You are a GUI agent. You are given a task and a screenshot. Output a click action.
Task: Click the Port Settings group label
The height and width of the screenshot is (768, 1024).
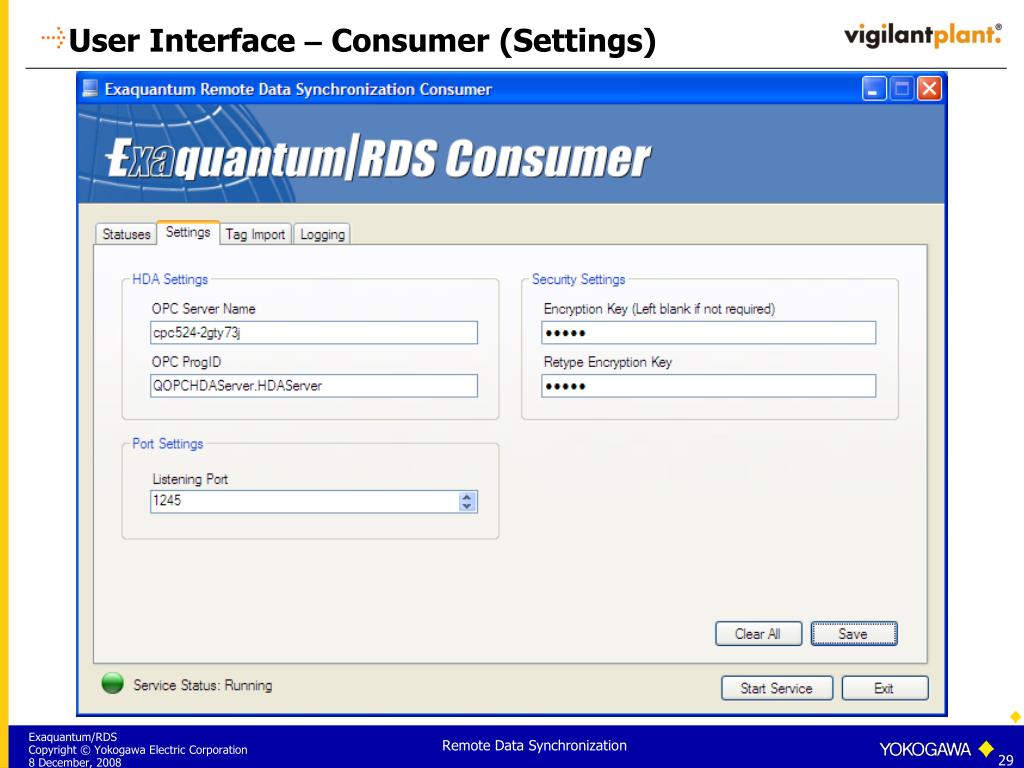point(168,443)
